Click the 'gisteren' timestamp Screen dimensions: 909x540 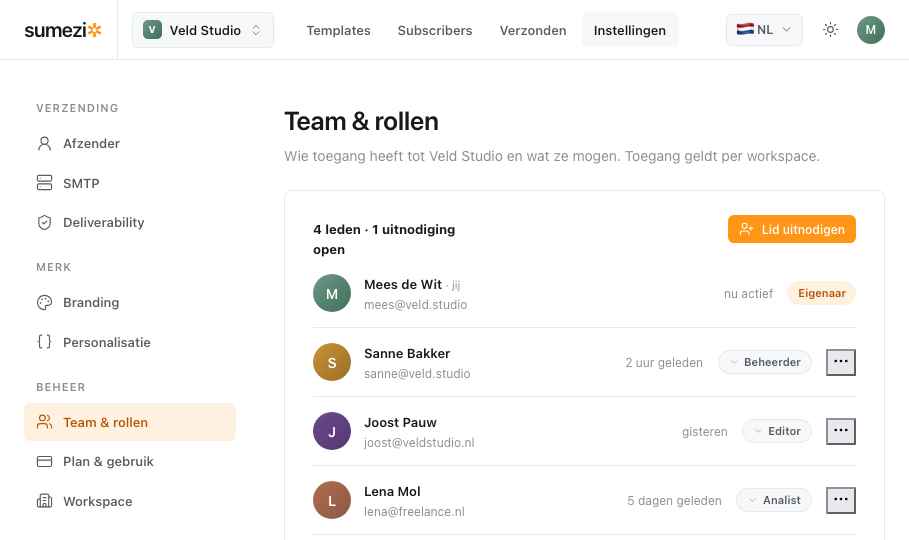coord(704,432)
